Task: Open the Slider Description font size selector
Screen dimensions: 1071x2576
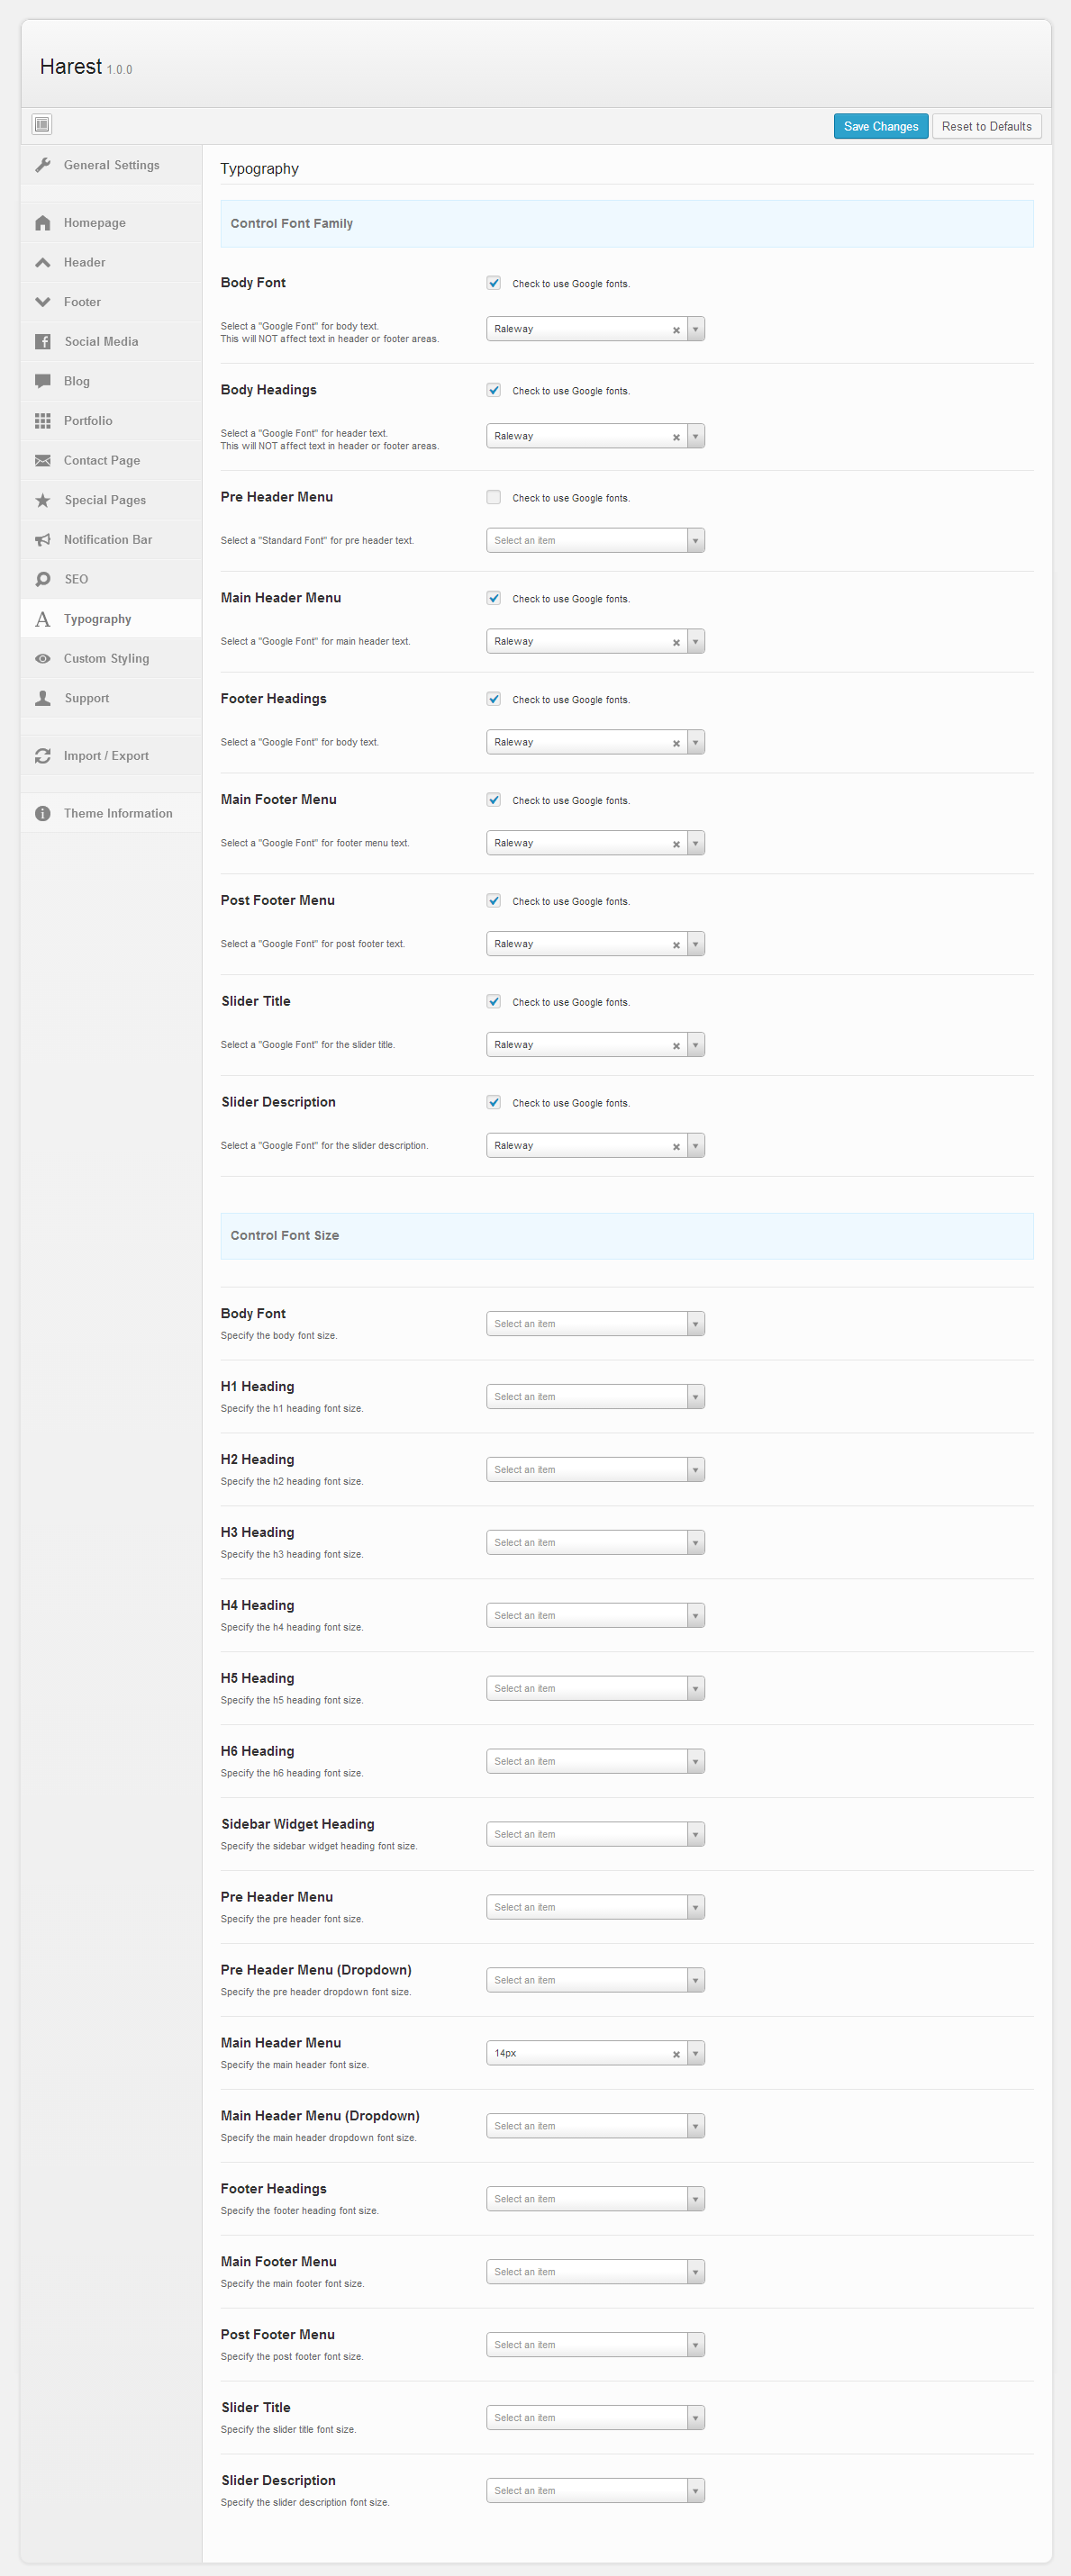Action: 595,2491
